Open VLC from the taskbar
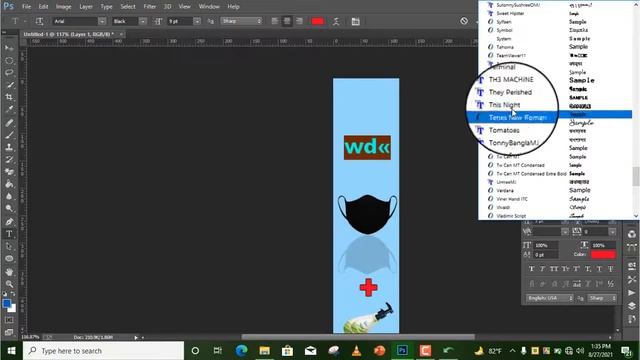 356,351
